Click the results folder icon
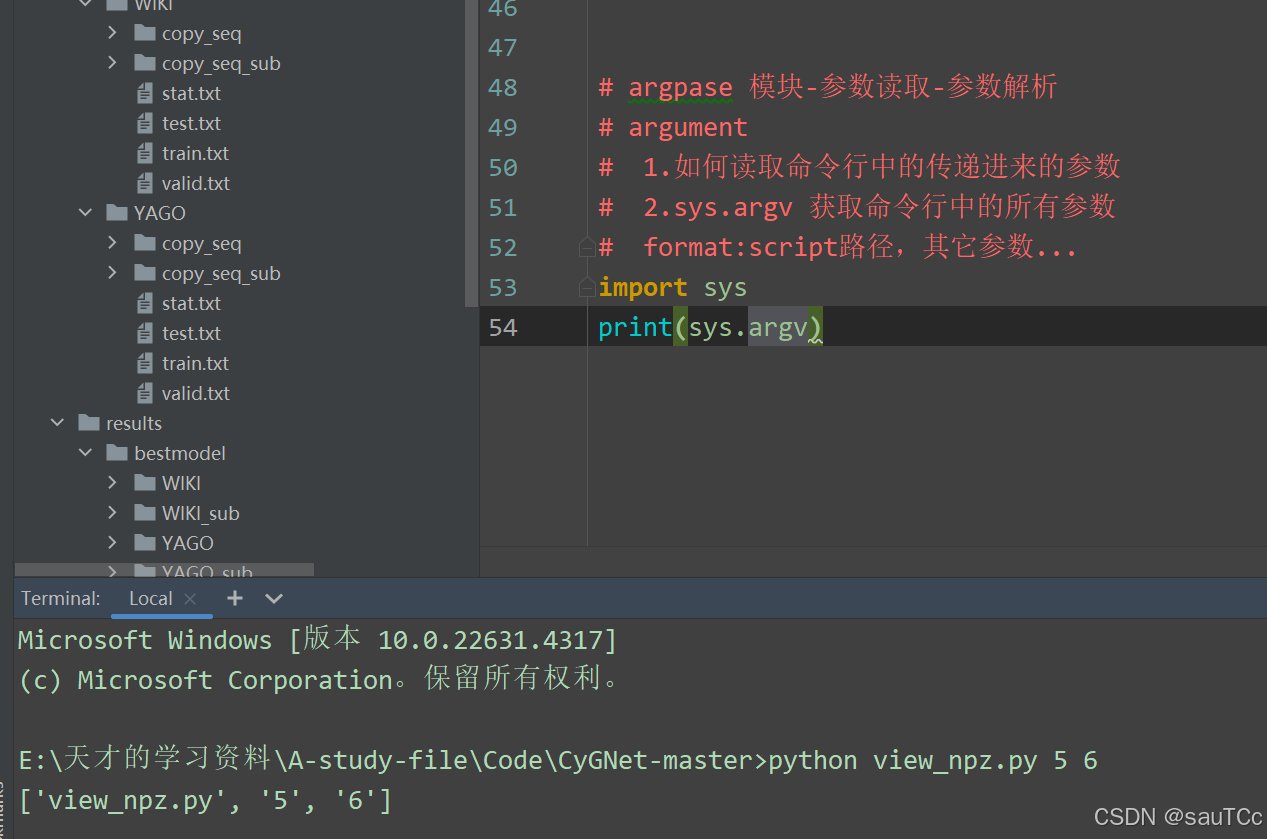 89,423
